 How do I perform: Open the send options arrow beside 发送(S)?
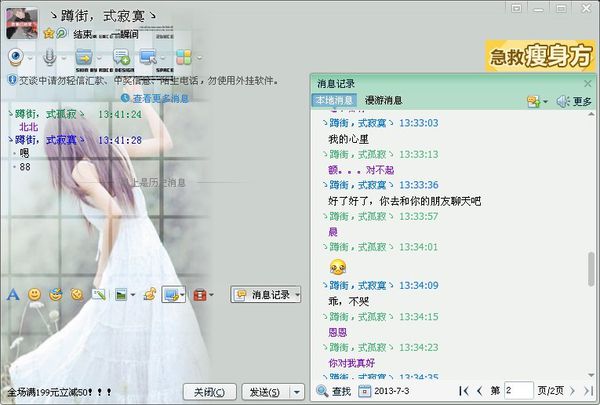(x=297, y=392)
